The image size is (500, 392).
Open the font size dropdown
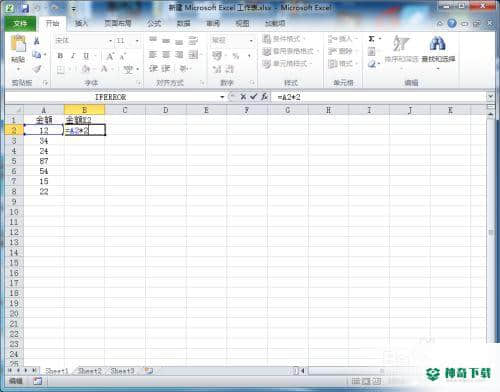[137, 41]
